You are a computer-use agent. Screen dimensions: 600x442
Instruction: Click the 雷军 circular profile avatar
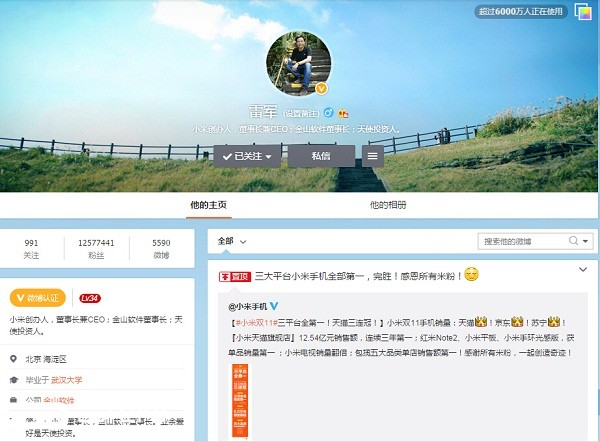[x=299, y=64]
